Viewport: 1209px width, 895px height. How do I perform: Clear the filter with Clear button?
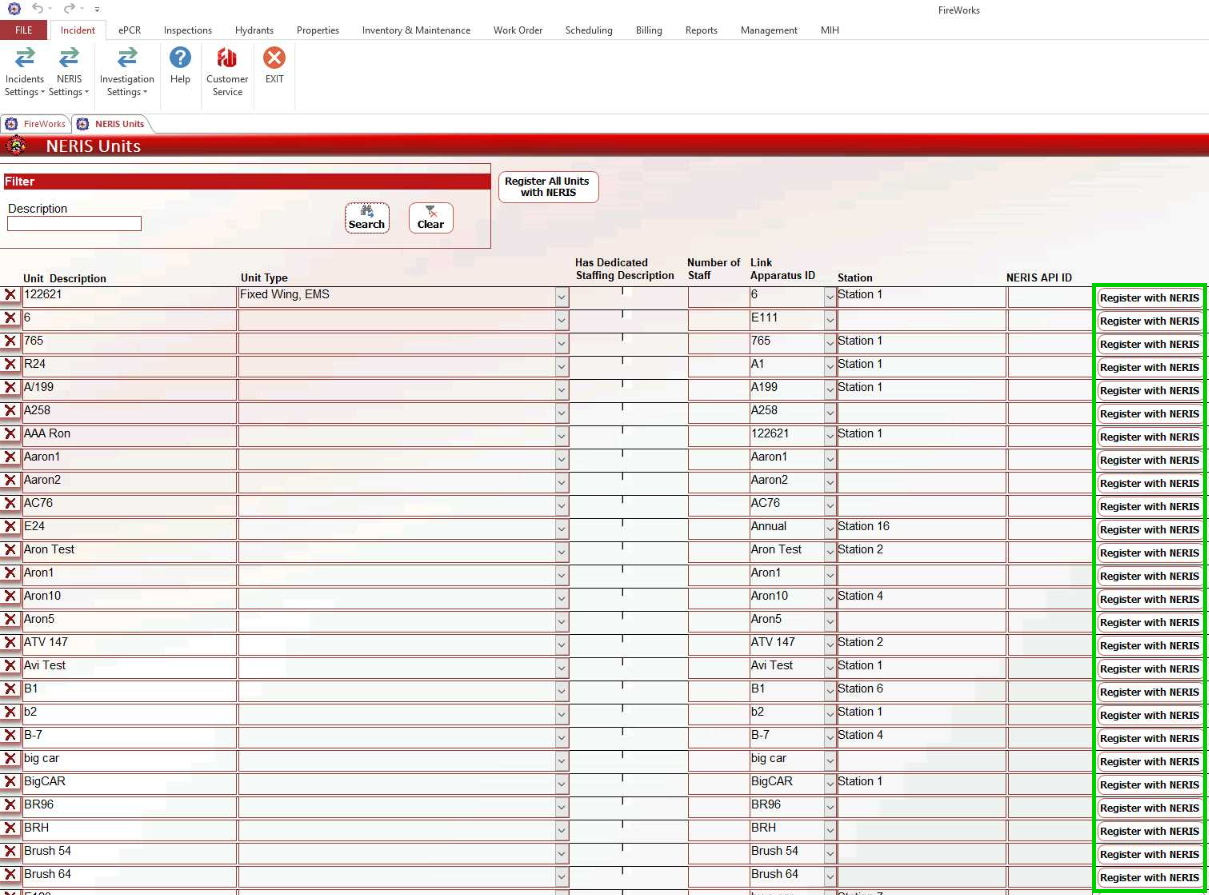[431, 217]
